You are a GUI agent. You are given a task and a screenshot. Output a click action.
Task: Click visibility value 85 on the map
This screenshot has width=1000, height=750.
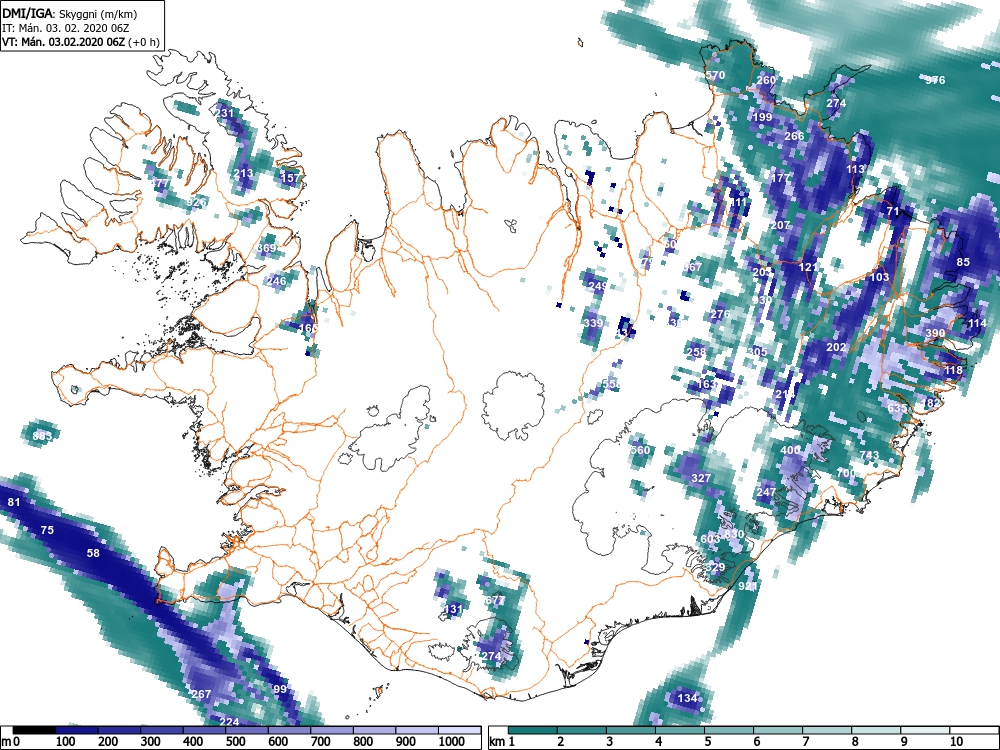point(963,262)
